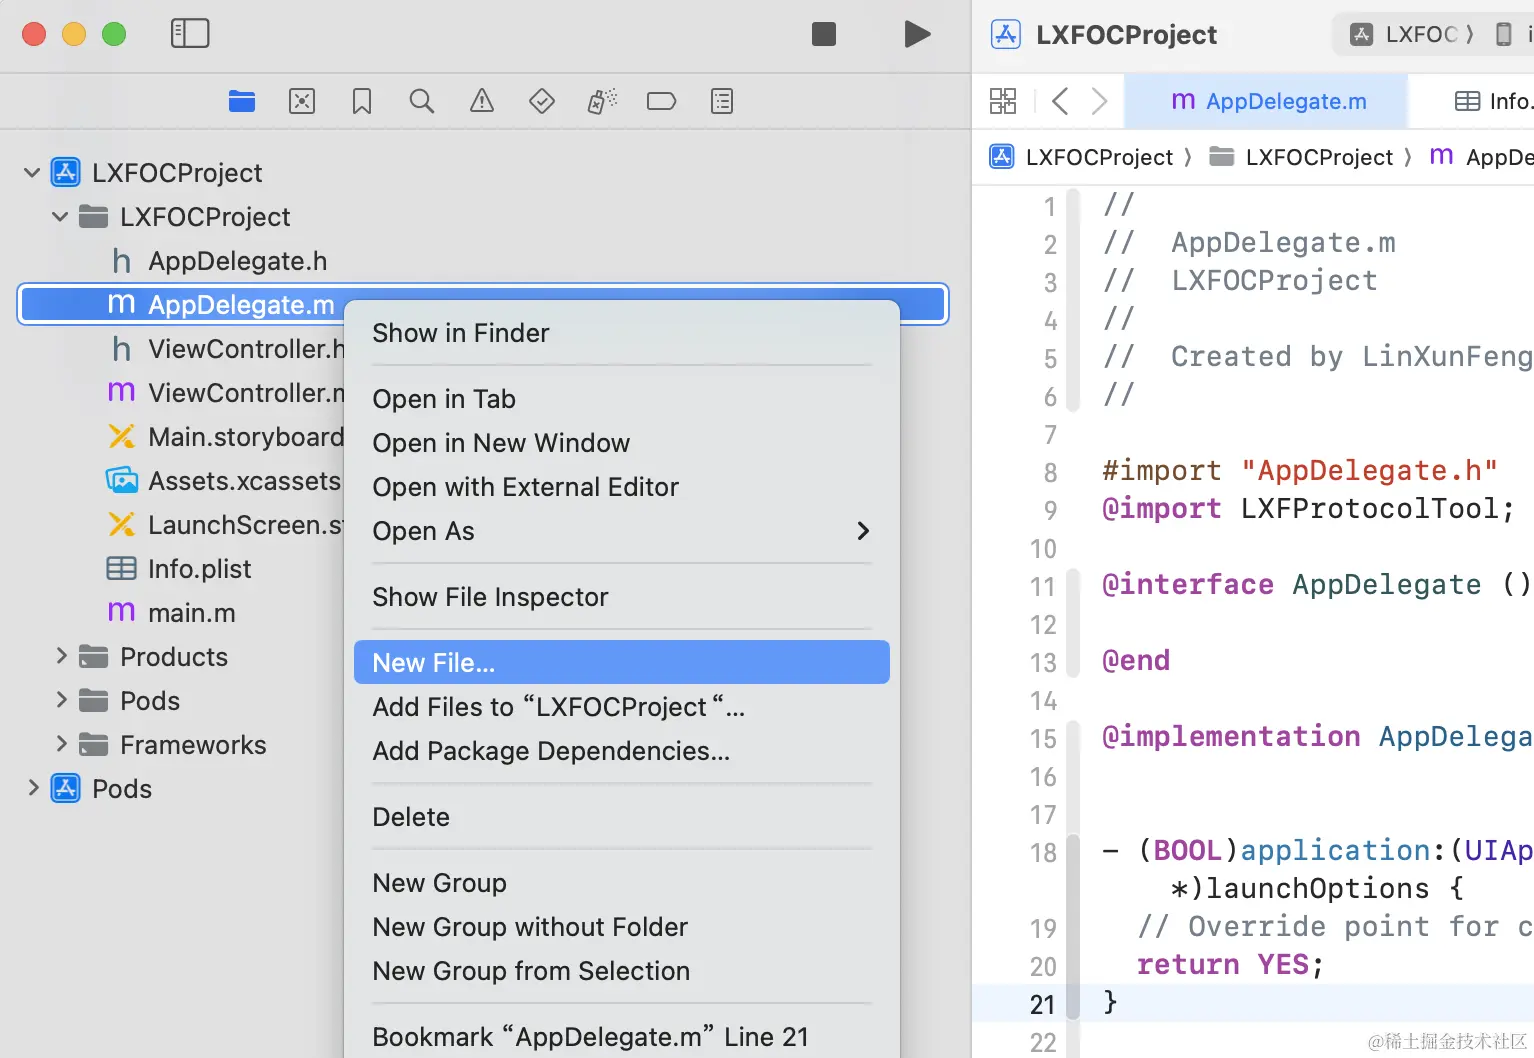1534x1058 pixels.
Task: Choose Open with External Editor
Action: [x=622, y=487]
